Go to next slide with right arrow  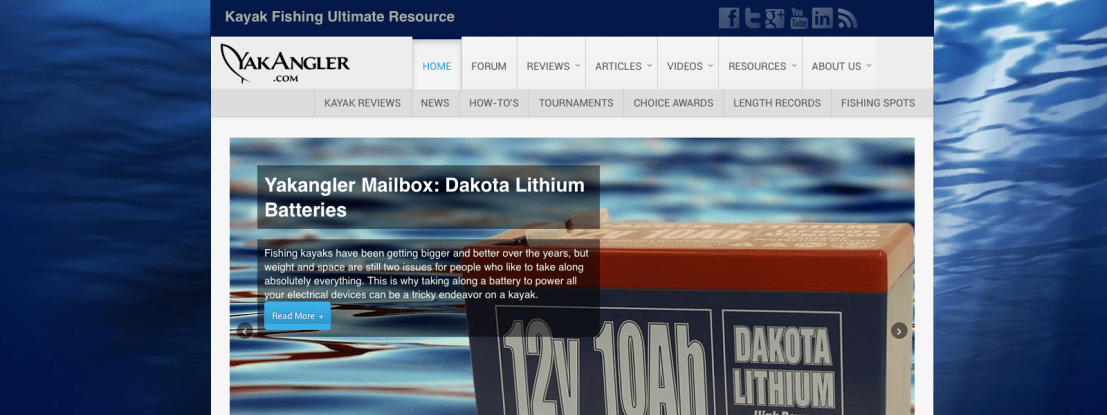pyautogui.click(x=899, y=331)
